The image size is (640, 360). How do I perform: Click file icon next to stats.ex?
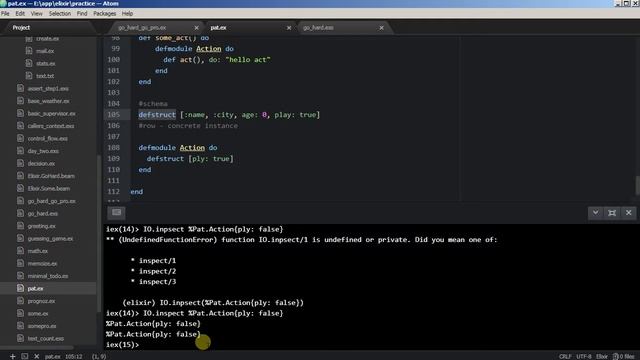point(29,63)
